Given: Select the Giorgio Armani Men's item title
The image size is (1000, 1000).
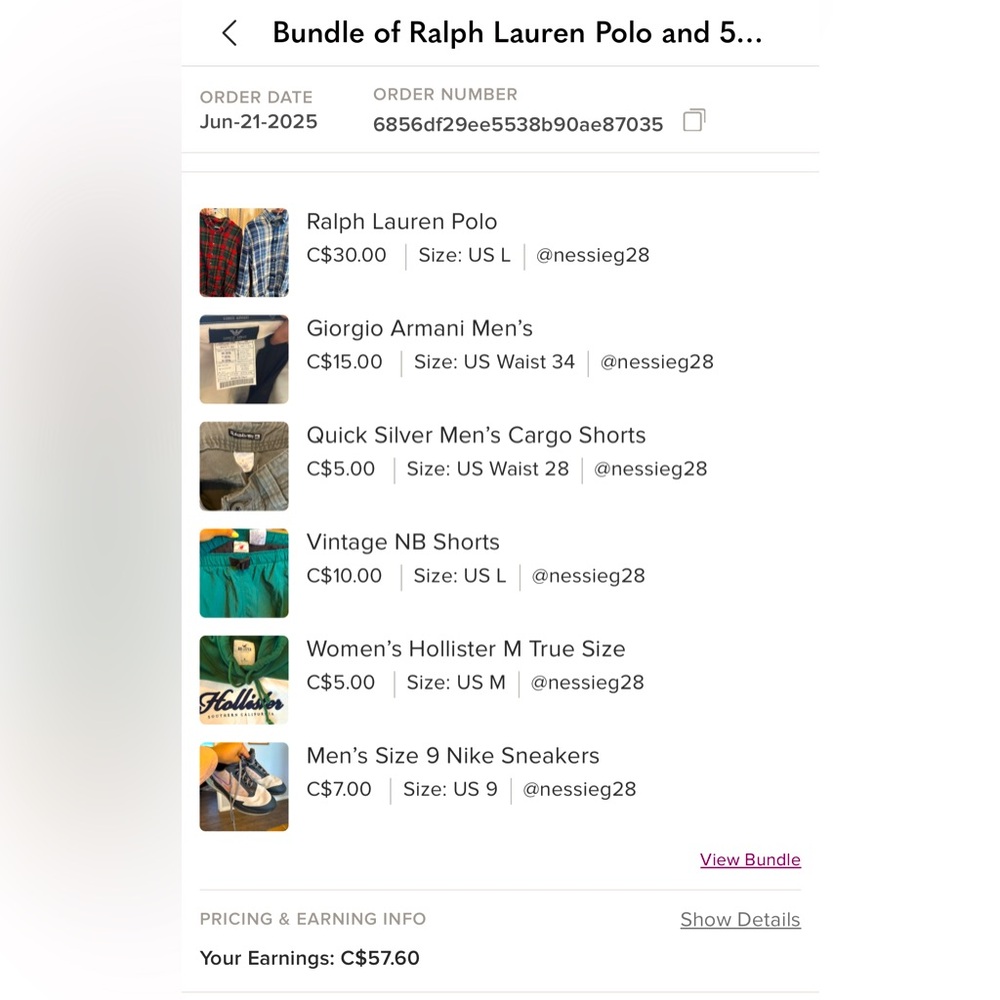Looking at the screenshot, I should 420,328.
